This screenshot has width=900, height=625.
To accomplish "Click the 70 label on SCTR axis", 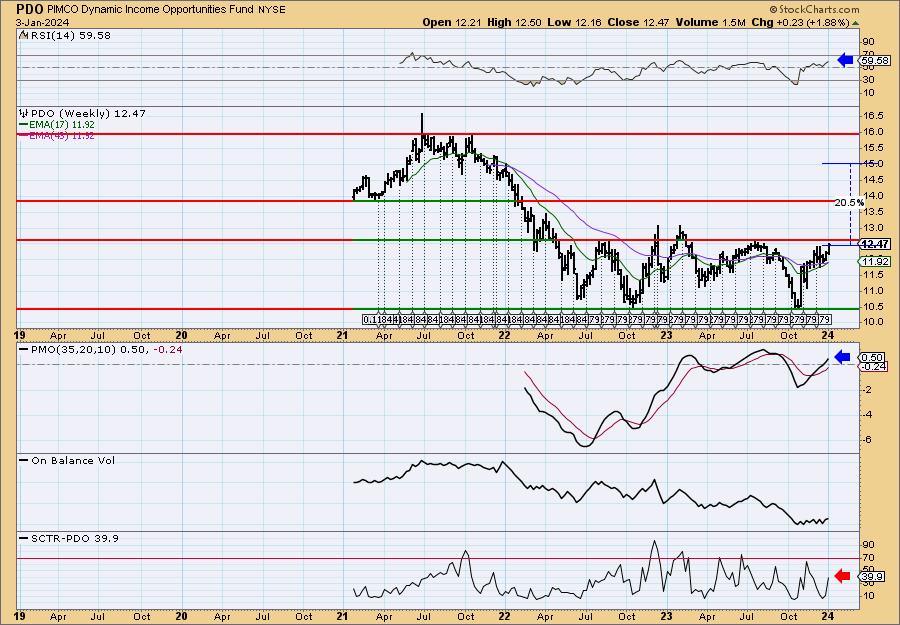I will [869, 558].
